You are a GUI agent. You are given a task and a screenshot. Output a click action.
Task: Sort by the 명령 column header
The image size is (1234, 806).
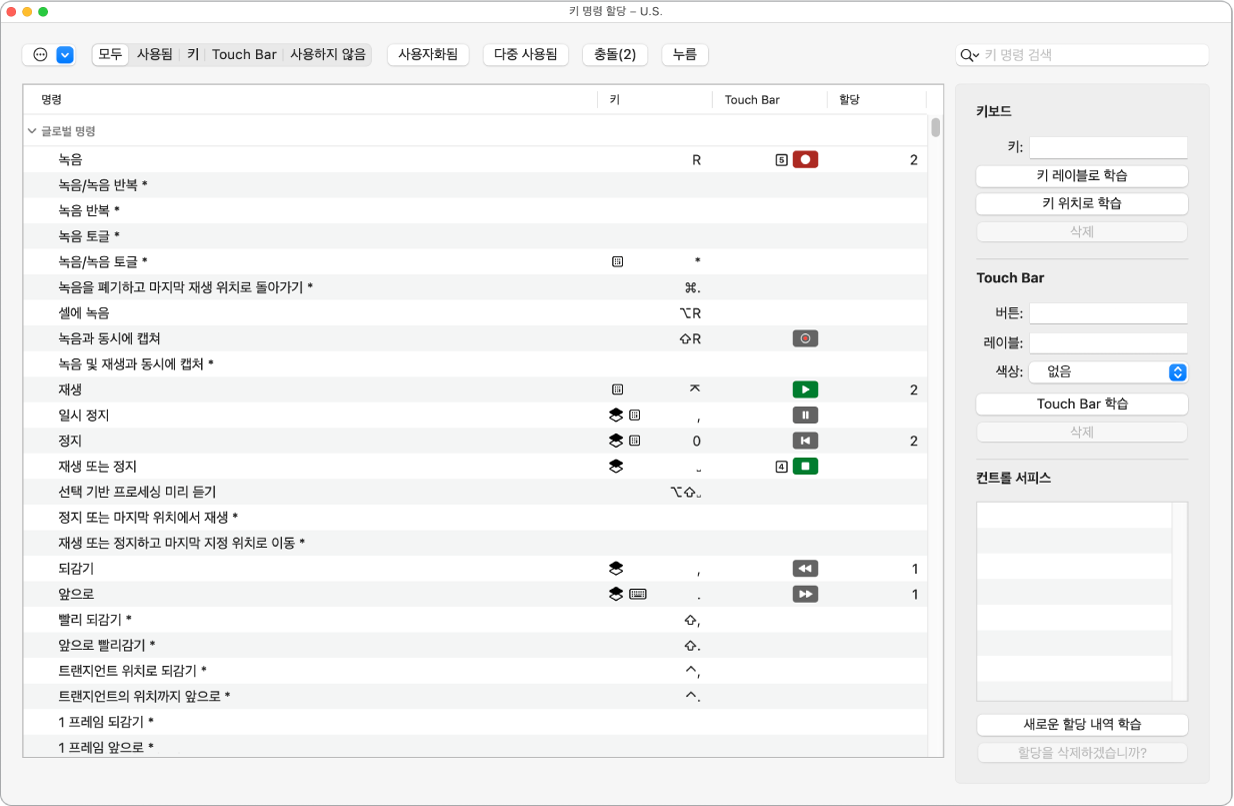point(312,100)
